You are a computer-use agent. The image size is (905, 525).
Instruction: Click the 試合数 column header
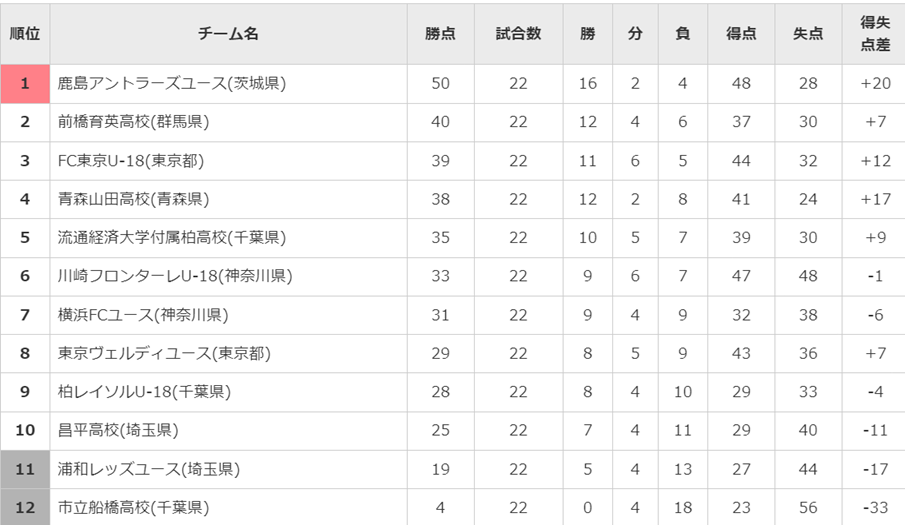click(x=518, y=33)
